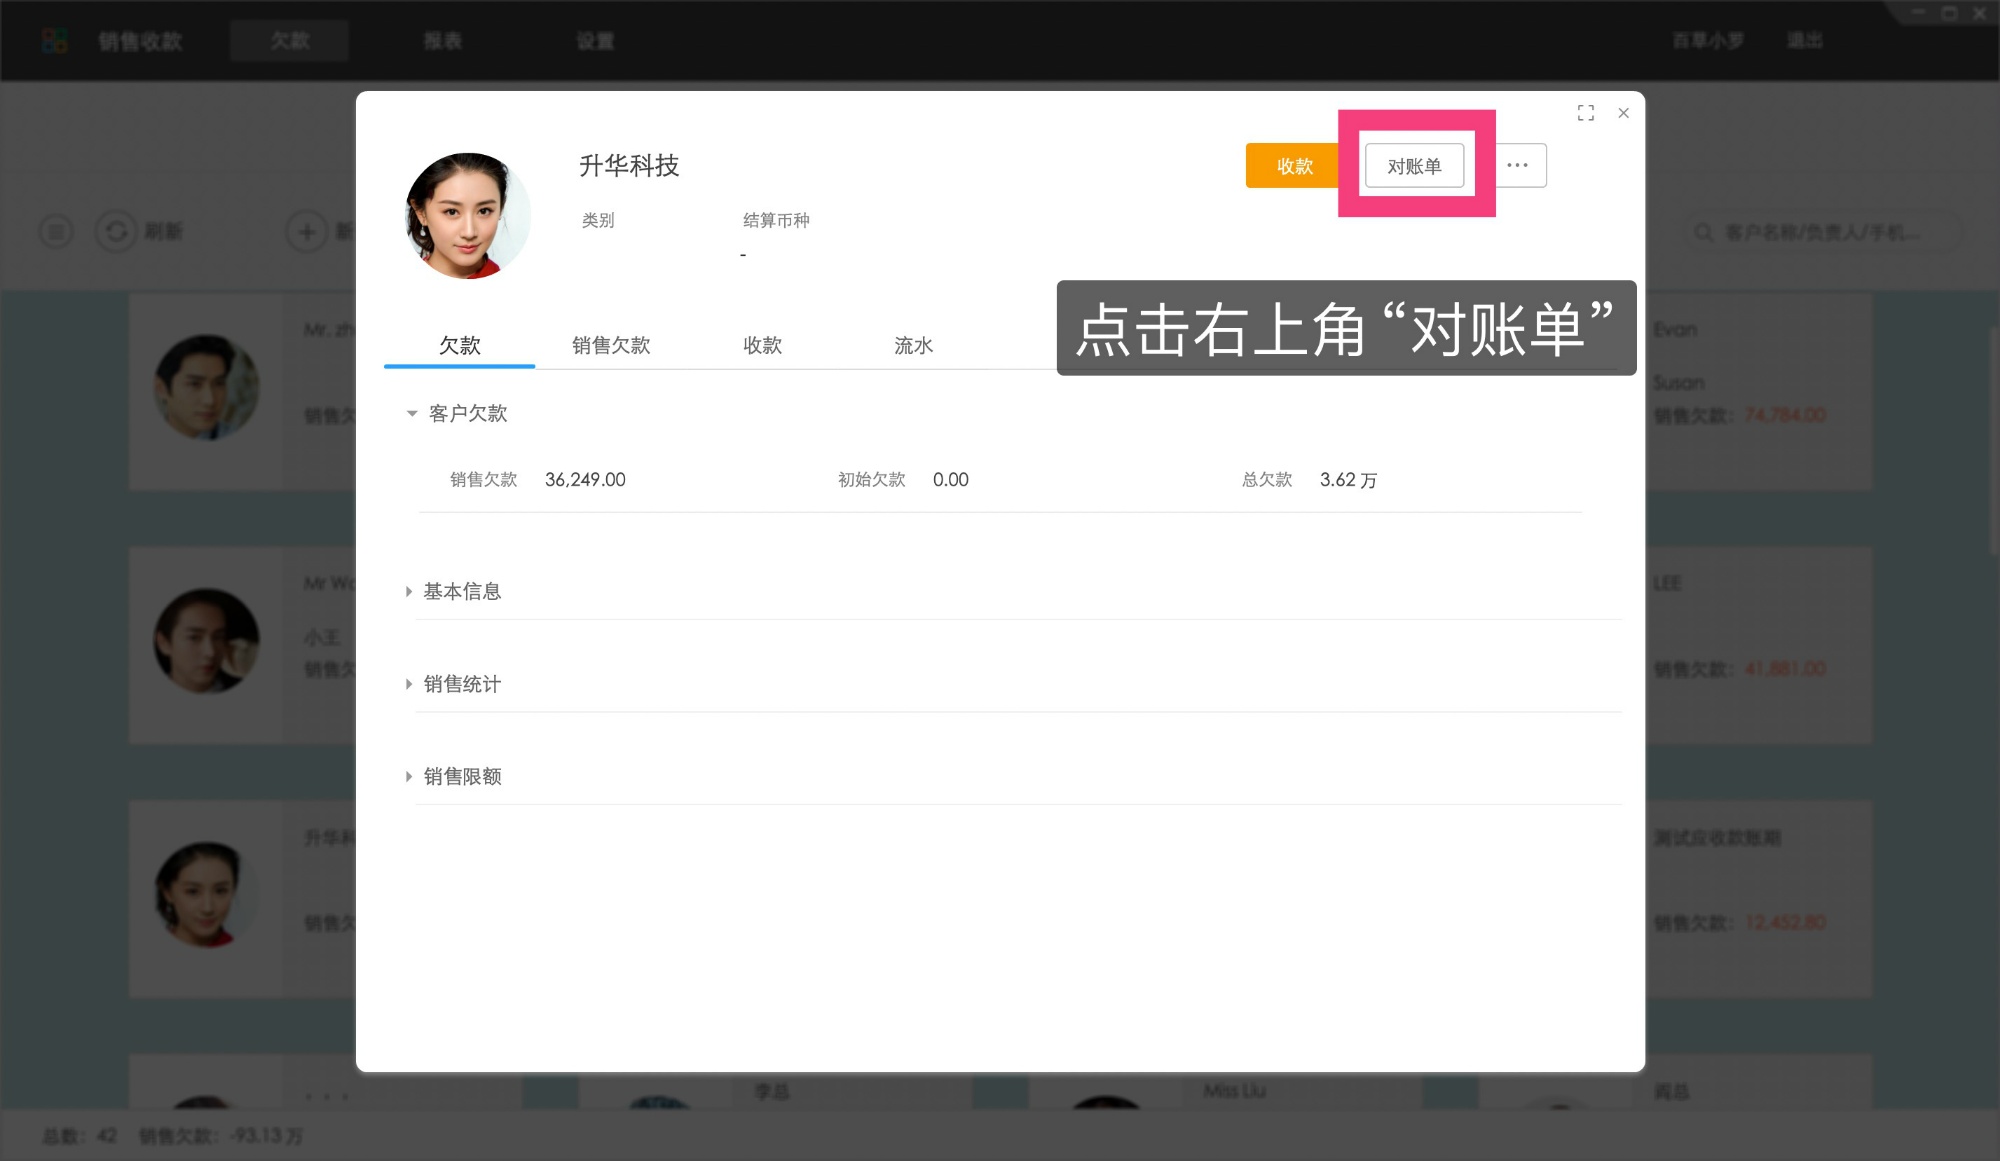Viewport: 2000px width, 1161px height.
Task: Refresh the customer list with 刷新 icon
Action: 119,231
